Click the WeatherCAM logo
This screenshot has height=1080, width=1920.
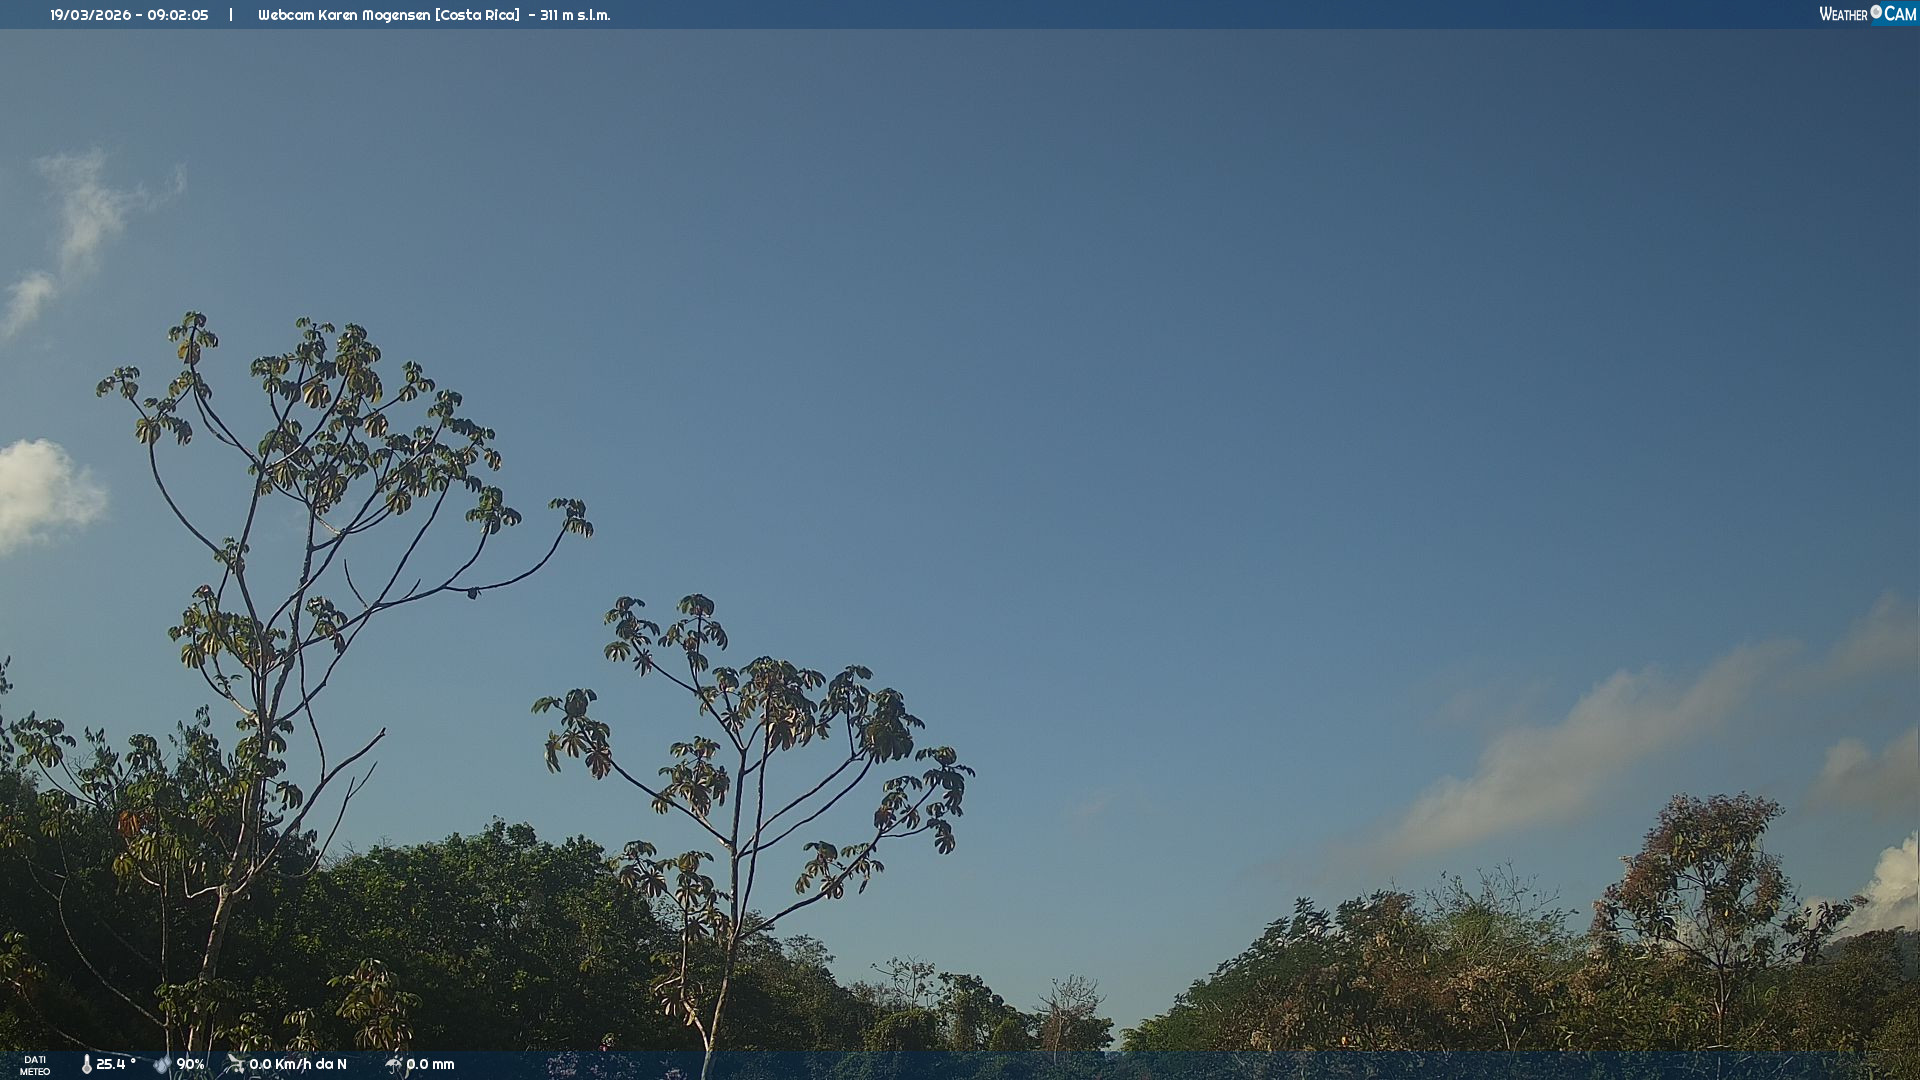[1867, 14]
